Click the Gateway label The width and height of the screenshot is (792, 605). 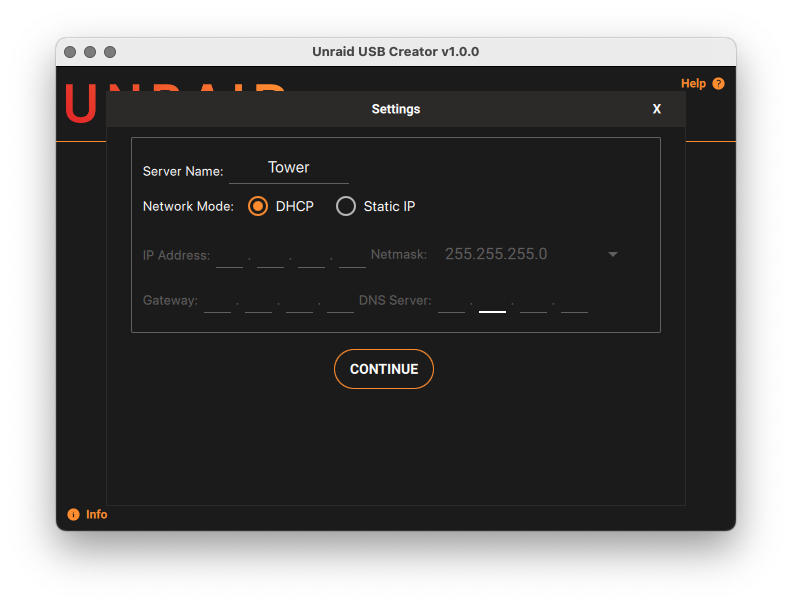click(x=170, y=300)
